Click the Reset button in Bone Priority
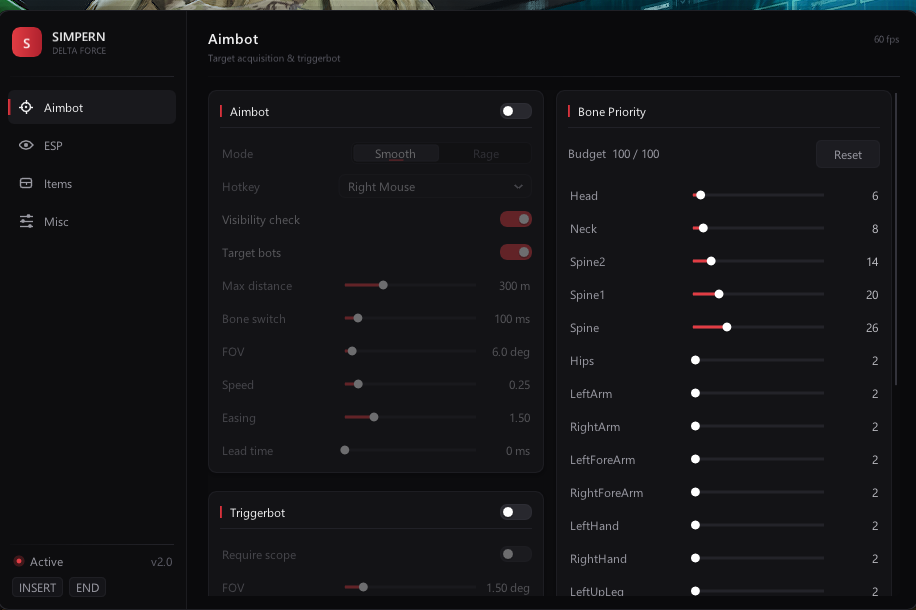Screen dimensions: 916x610 pos(848,155)
